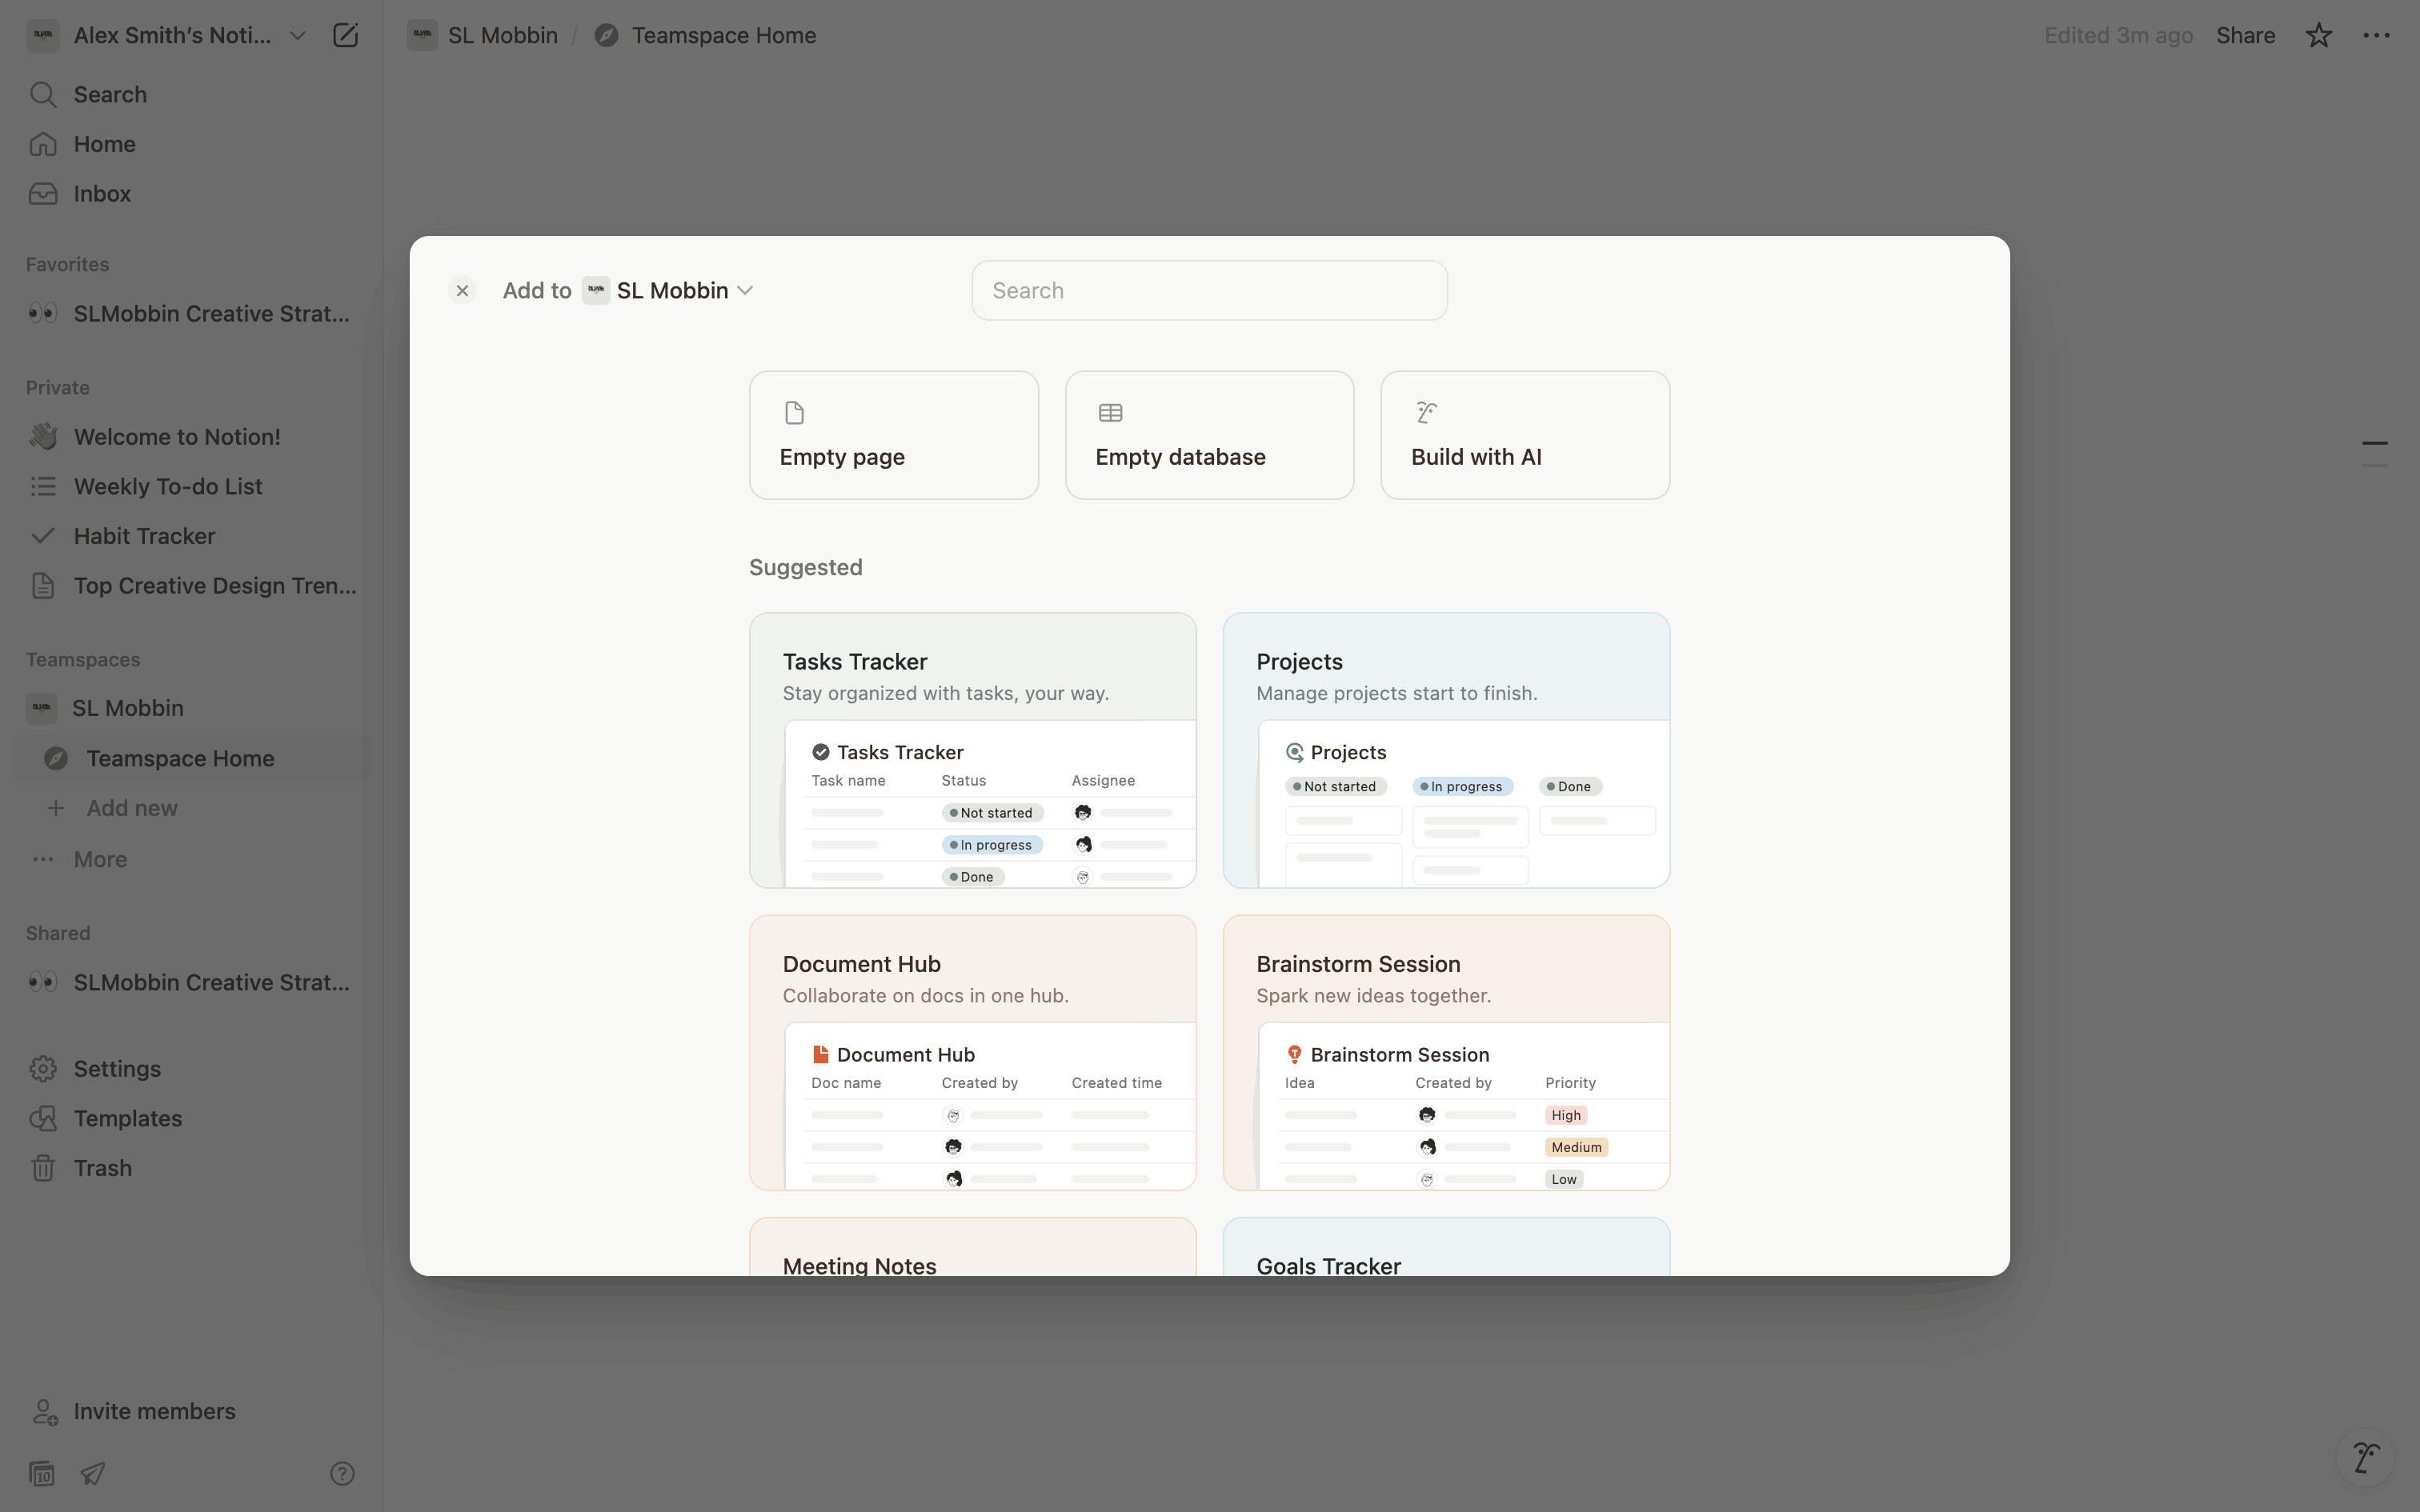Screen dimensions: 2420x1512
Task: Click the new page compose icon
Action: pyautogui.click(x=345, y=36)
